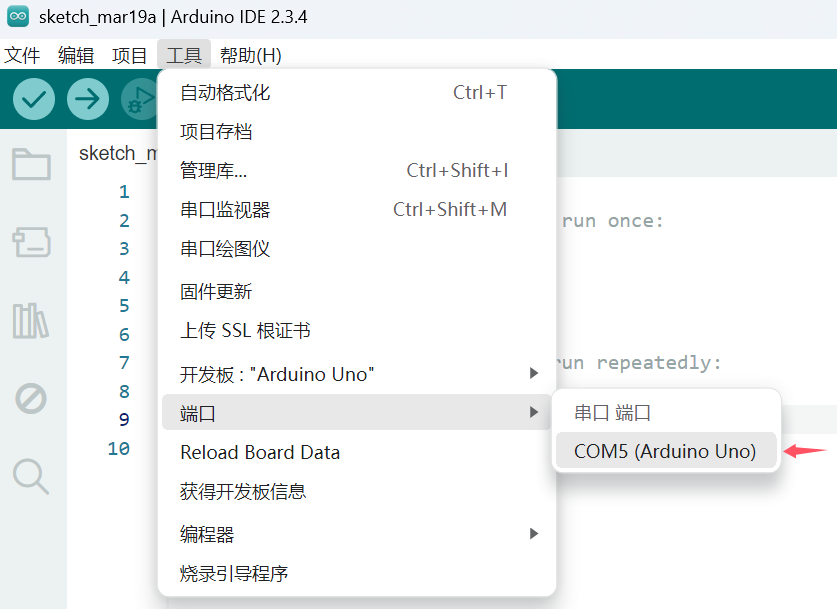Click line number 10 in the gutter

[x=119, y=449]
